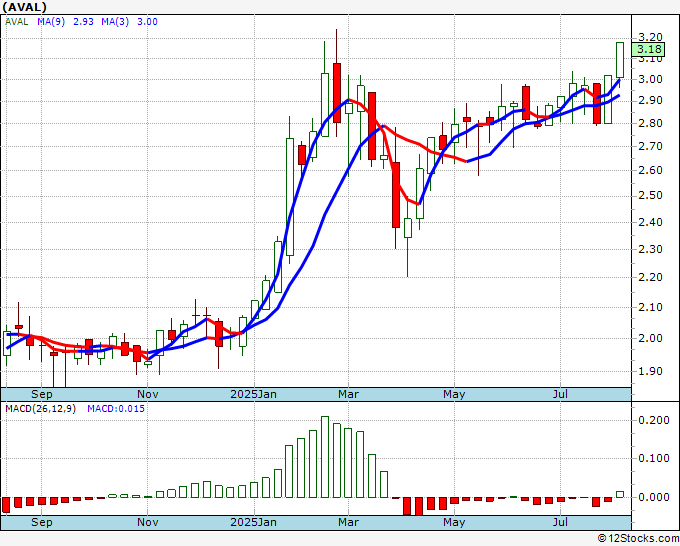This screenshot has height=546, width=680.
Task: Click the 2.30 price axis label
Action: click(651, 249)
